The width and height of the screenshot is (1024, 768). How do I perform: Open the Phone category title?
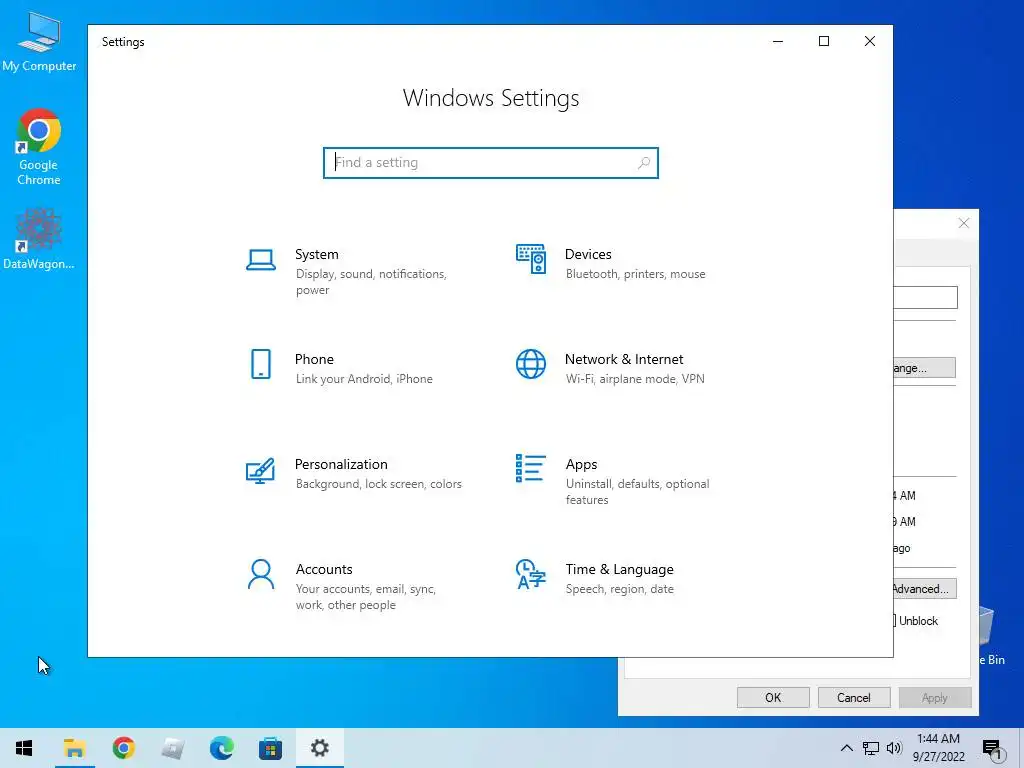314,359
